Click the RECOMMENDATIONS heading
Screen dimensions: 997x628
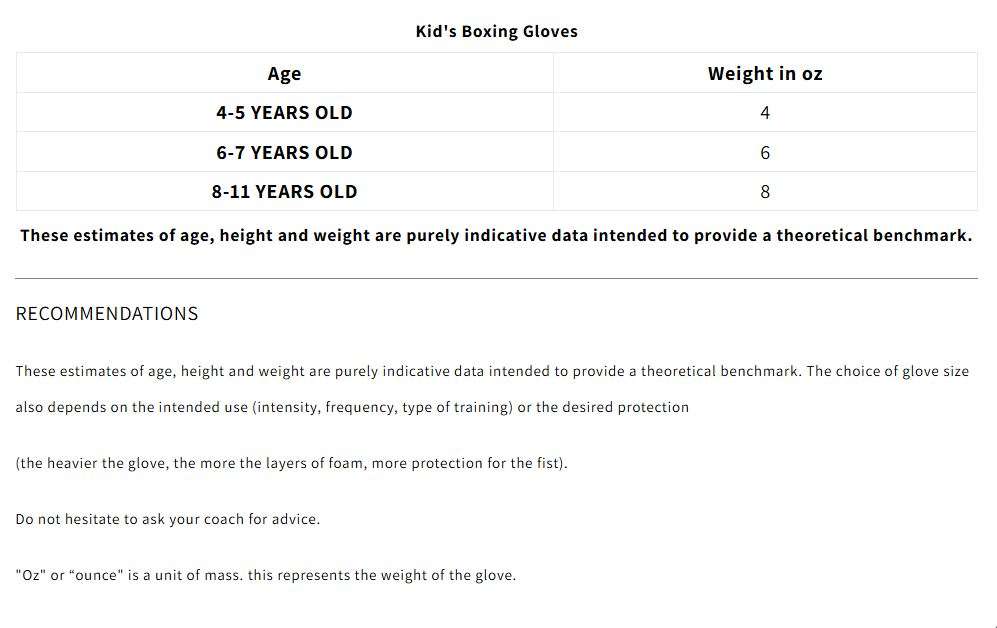click(107, 314)
